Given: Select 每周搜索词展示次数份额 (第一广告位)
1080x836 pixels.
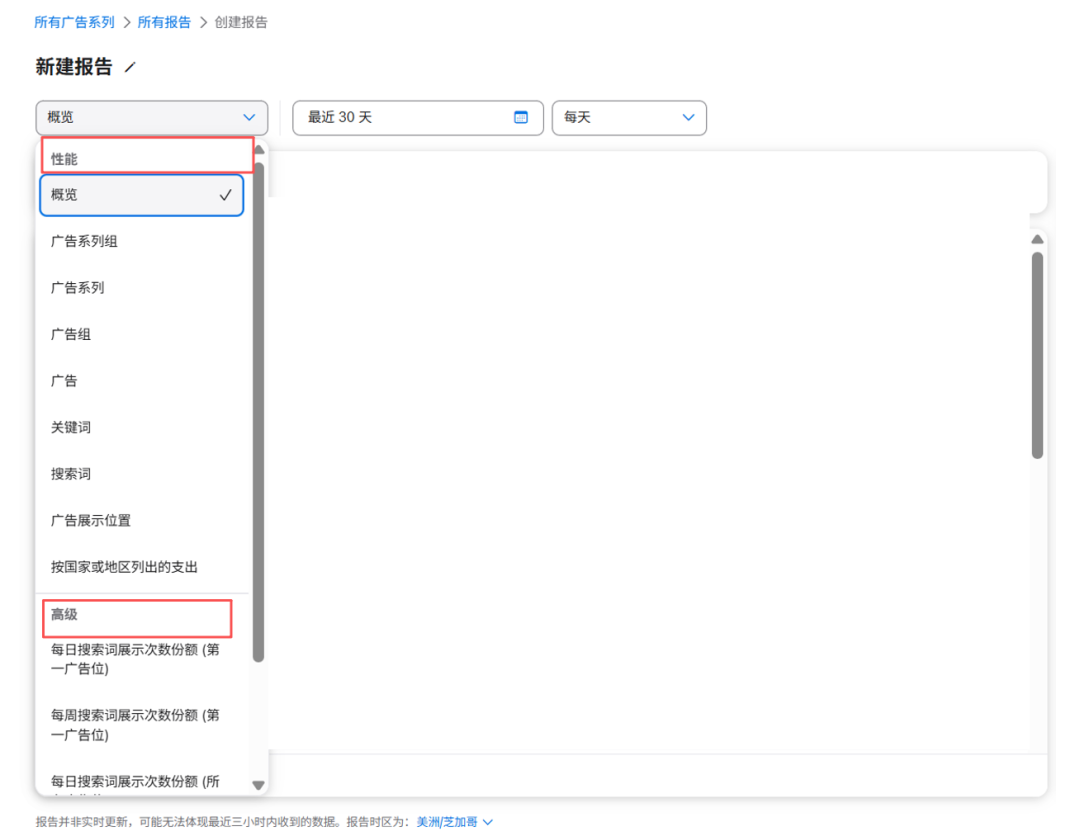Looking at the screenshot, I should [x=142, y=725].
